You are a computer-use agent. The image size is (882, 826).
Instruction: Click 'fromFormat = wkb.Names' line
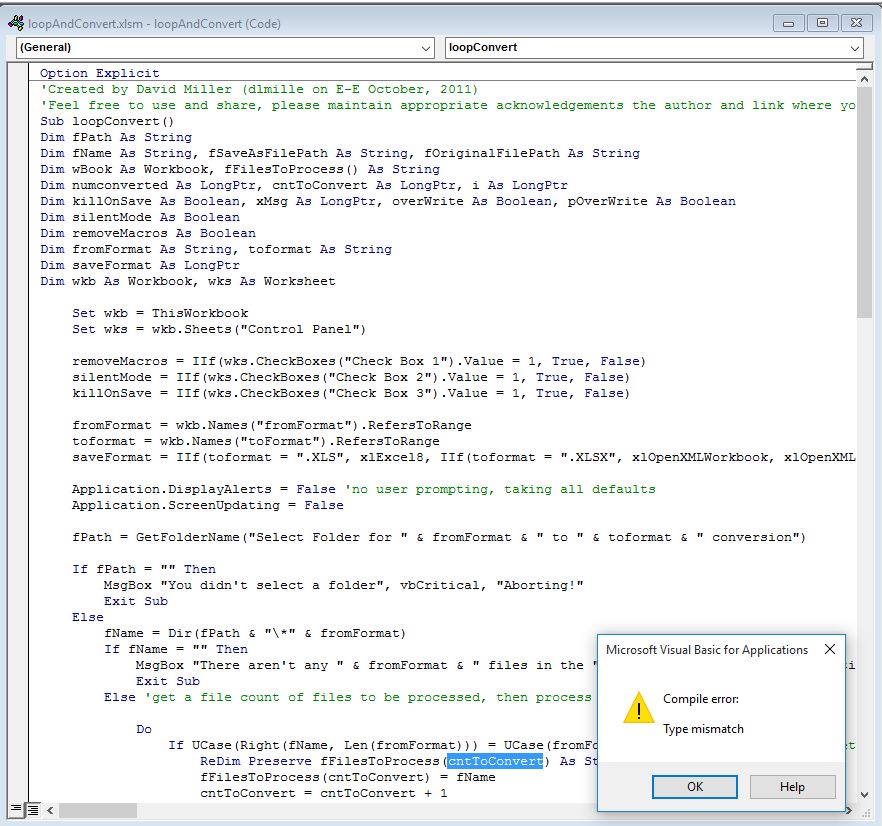tap(272, 425)
